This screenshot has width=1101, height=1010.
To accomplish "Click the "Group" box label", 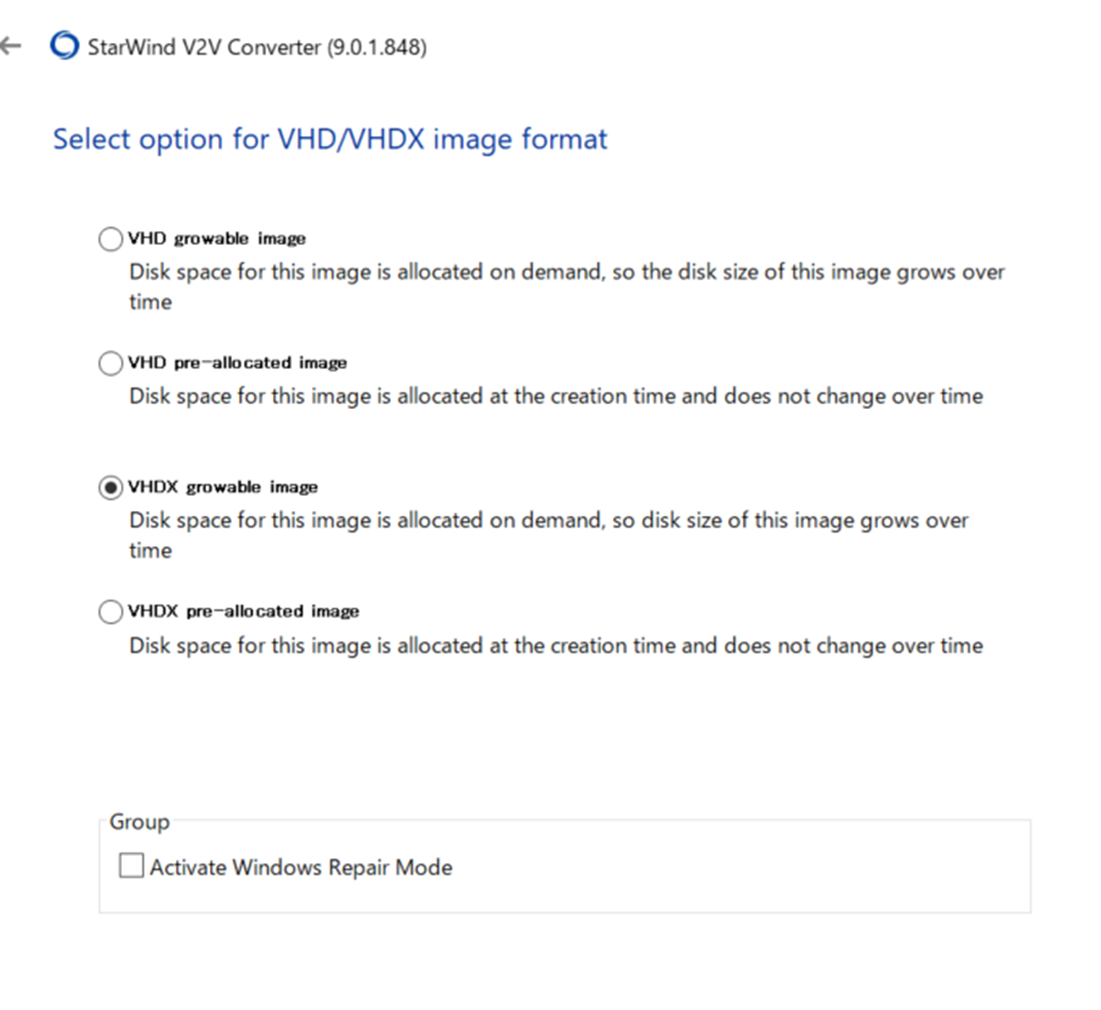I will tap(139, 822).
